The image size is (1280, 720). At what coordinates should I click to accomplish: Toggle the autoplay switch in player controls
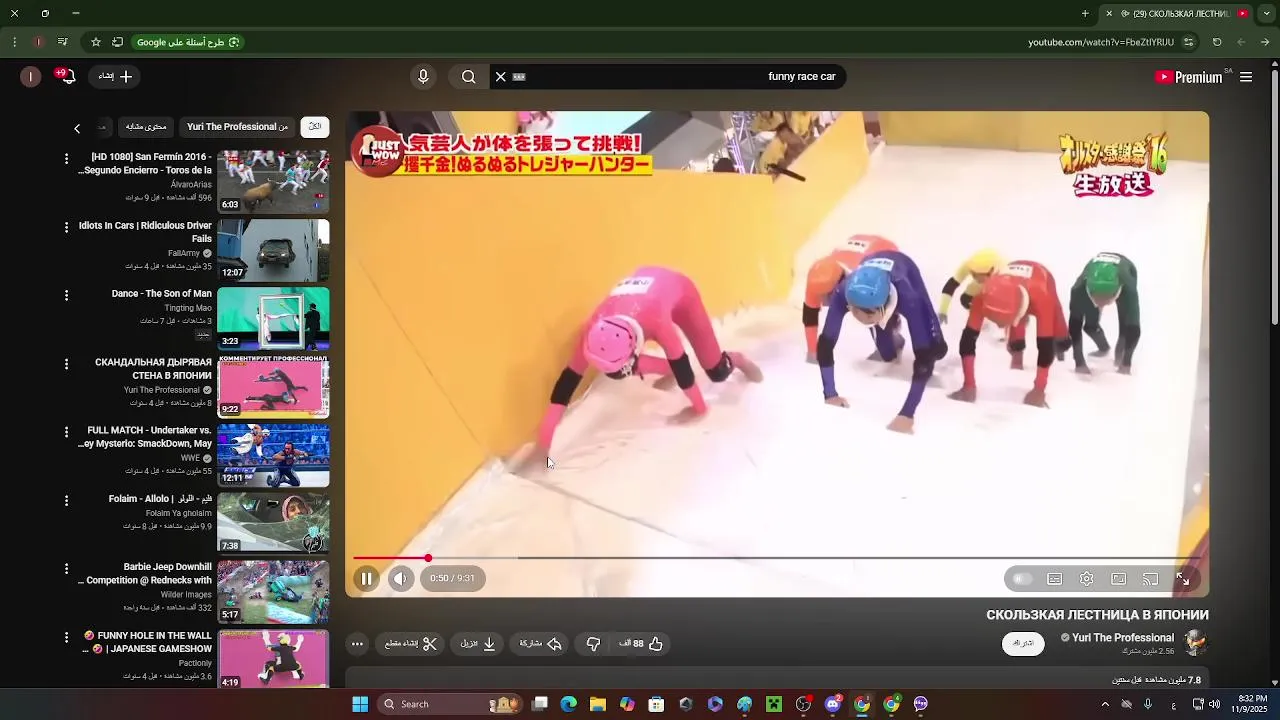click(x=1022, y=579)
